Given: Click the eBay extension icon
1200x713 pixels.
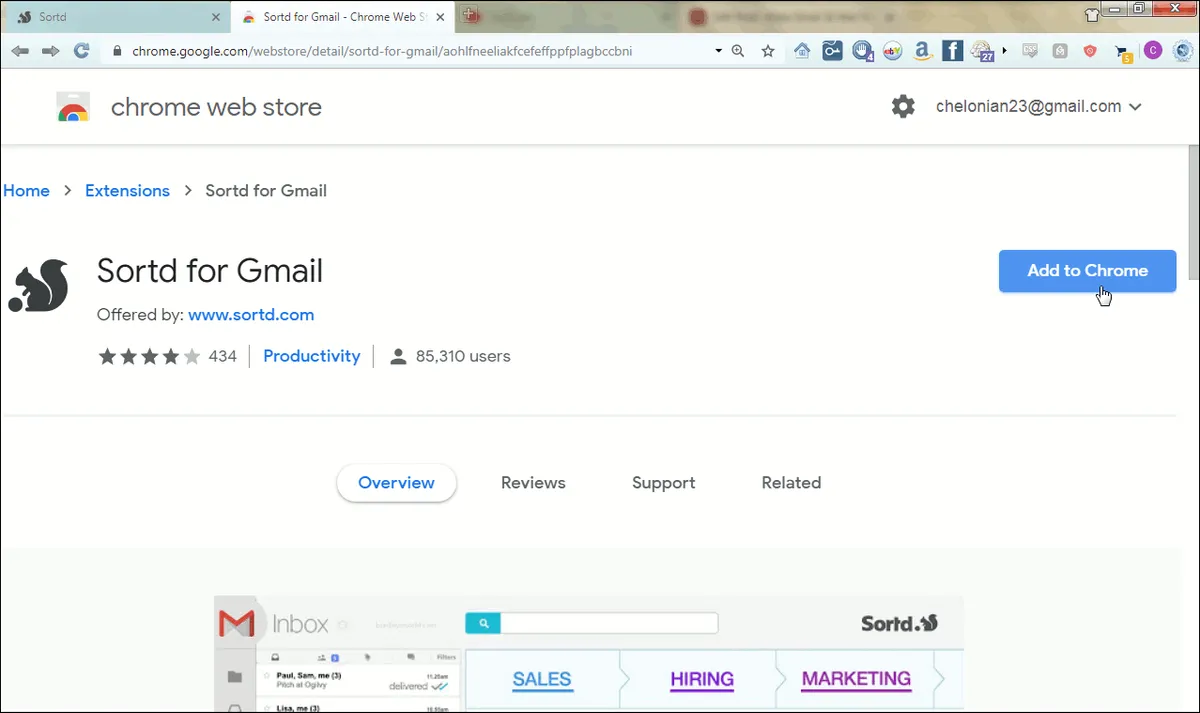Looking at the screenshot, I should [x=892, y=50].
